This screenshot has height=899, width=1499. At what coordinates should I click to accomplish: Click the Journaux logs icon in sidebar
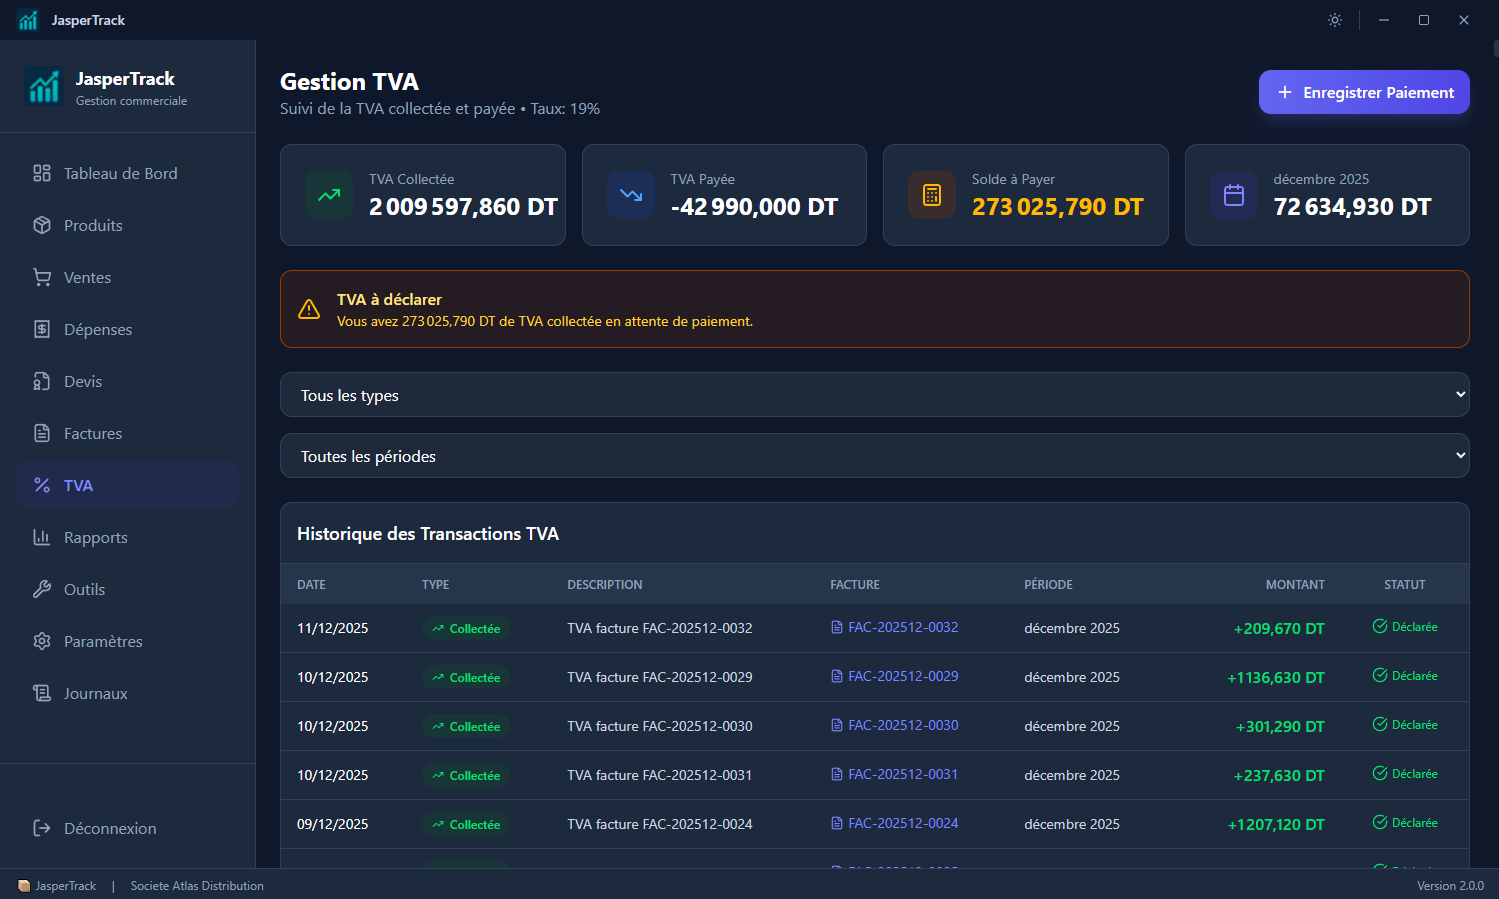[x=42, y=693]
